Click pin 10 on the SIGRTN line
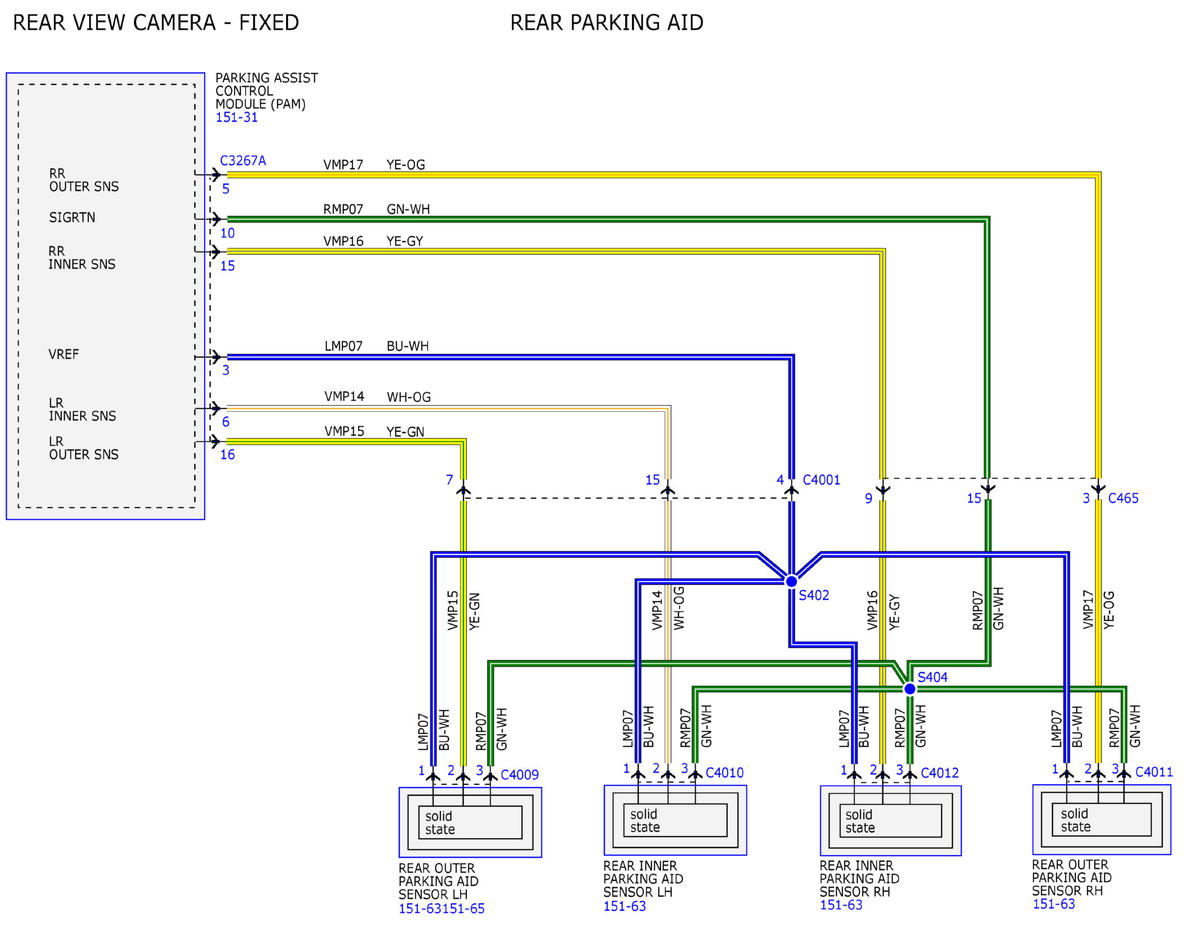 [228, 233]
